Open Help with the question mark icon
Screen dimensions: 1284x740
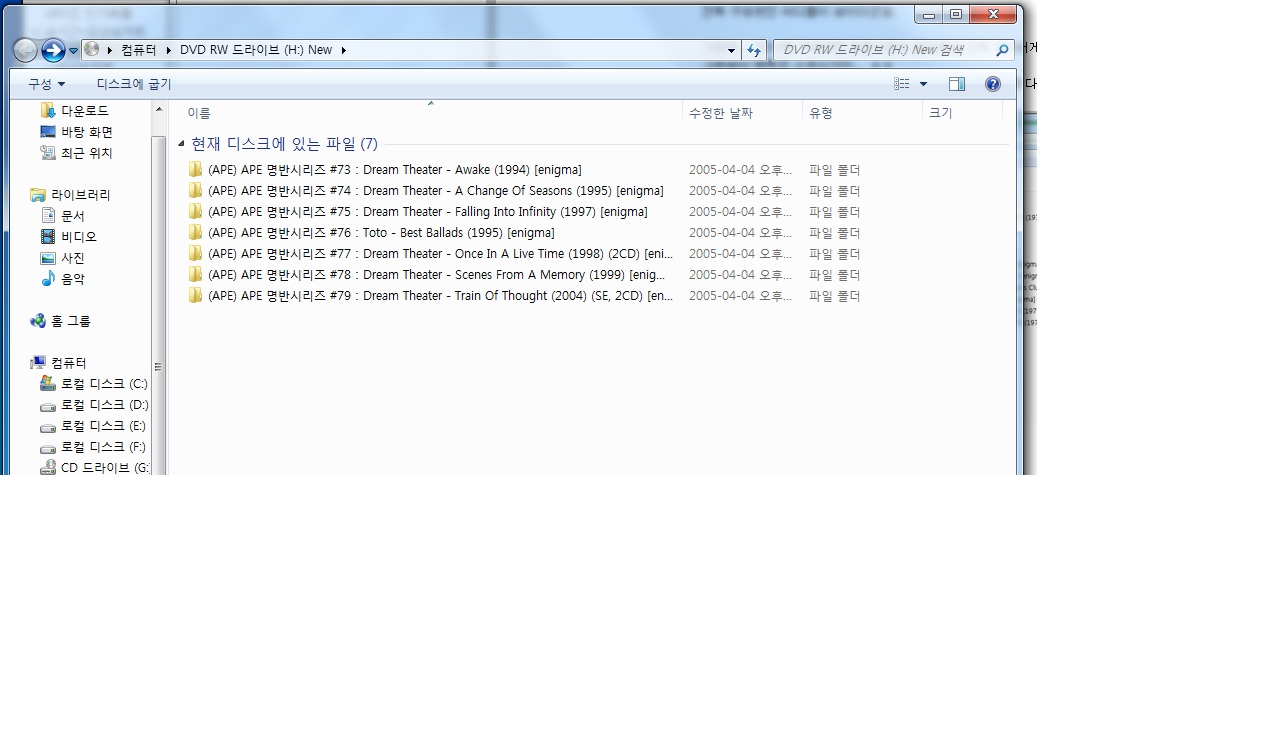[993, 84]
